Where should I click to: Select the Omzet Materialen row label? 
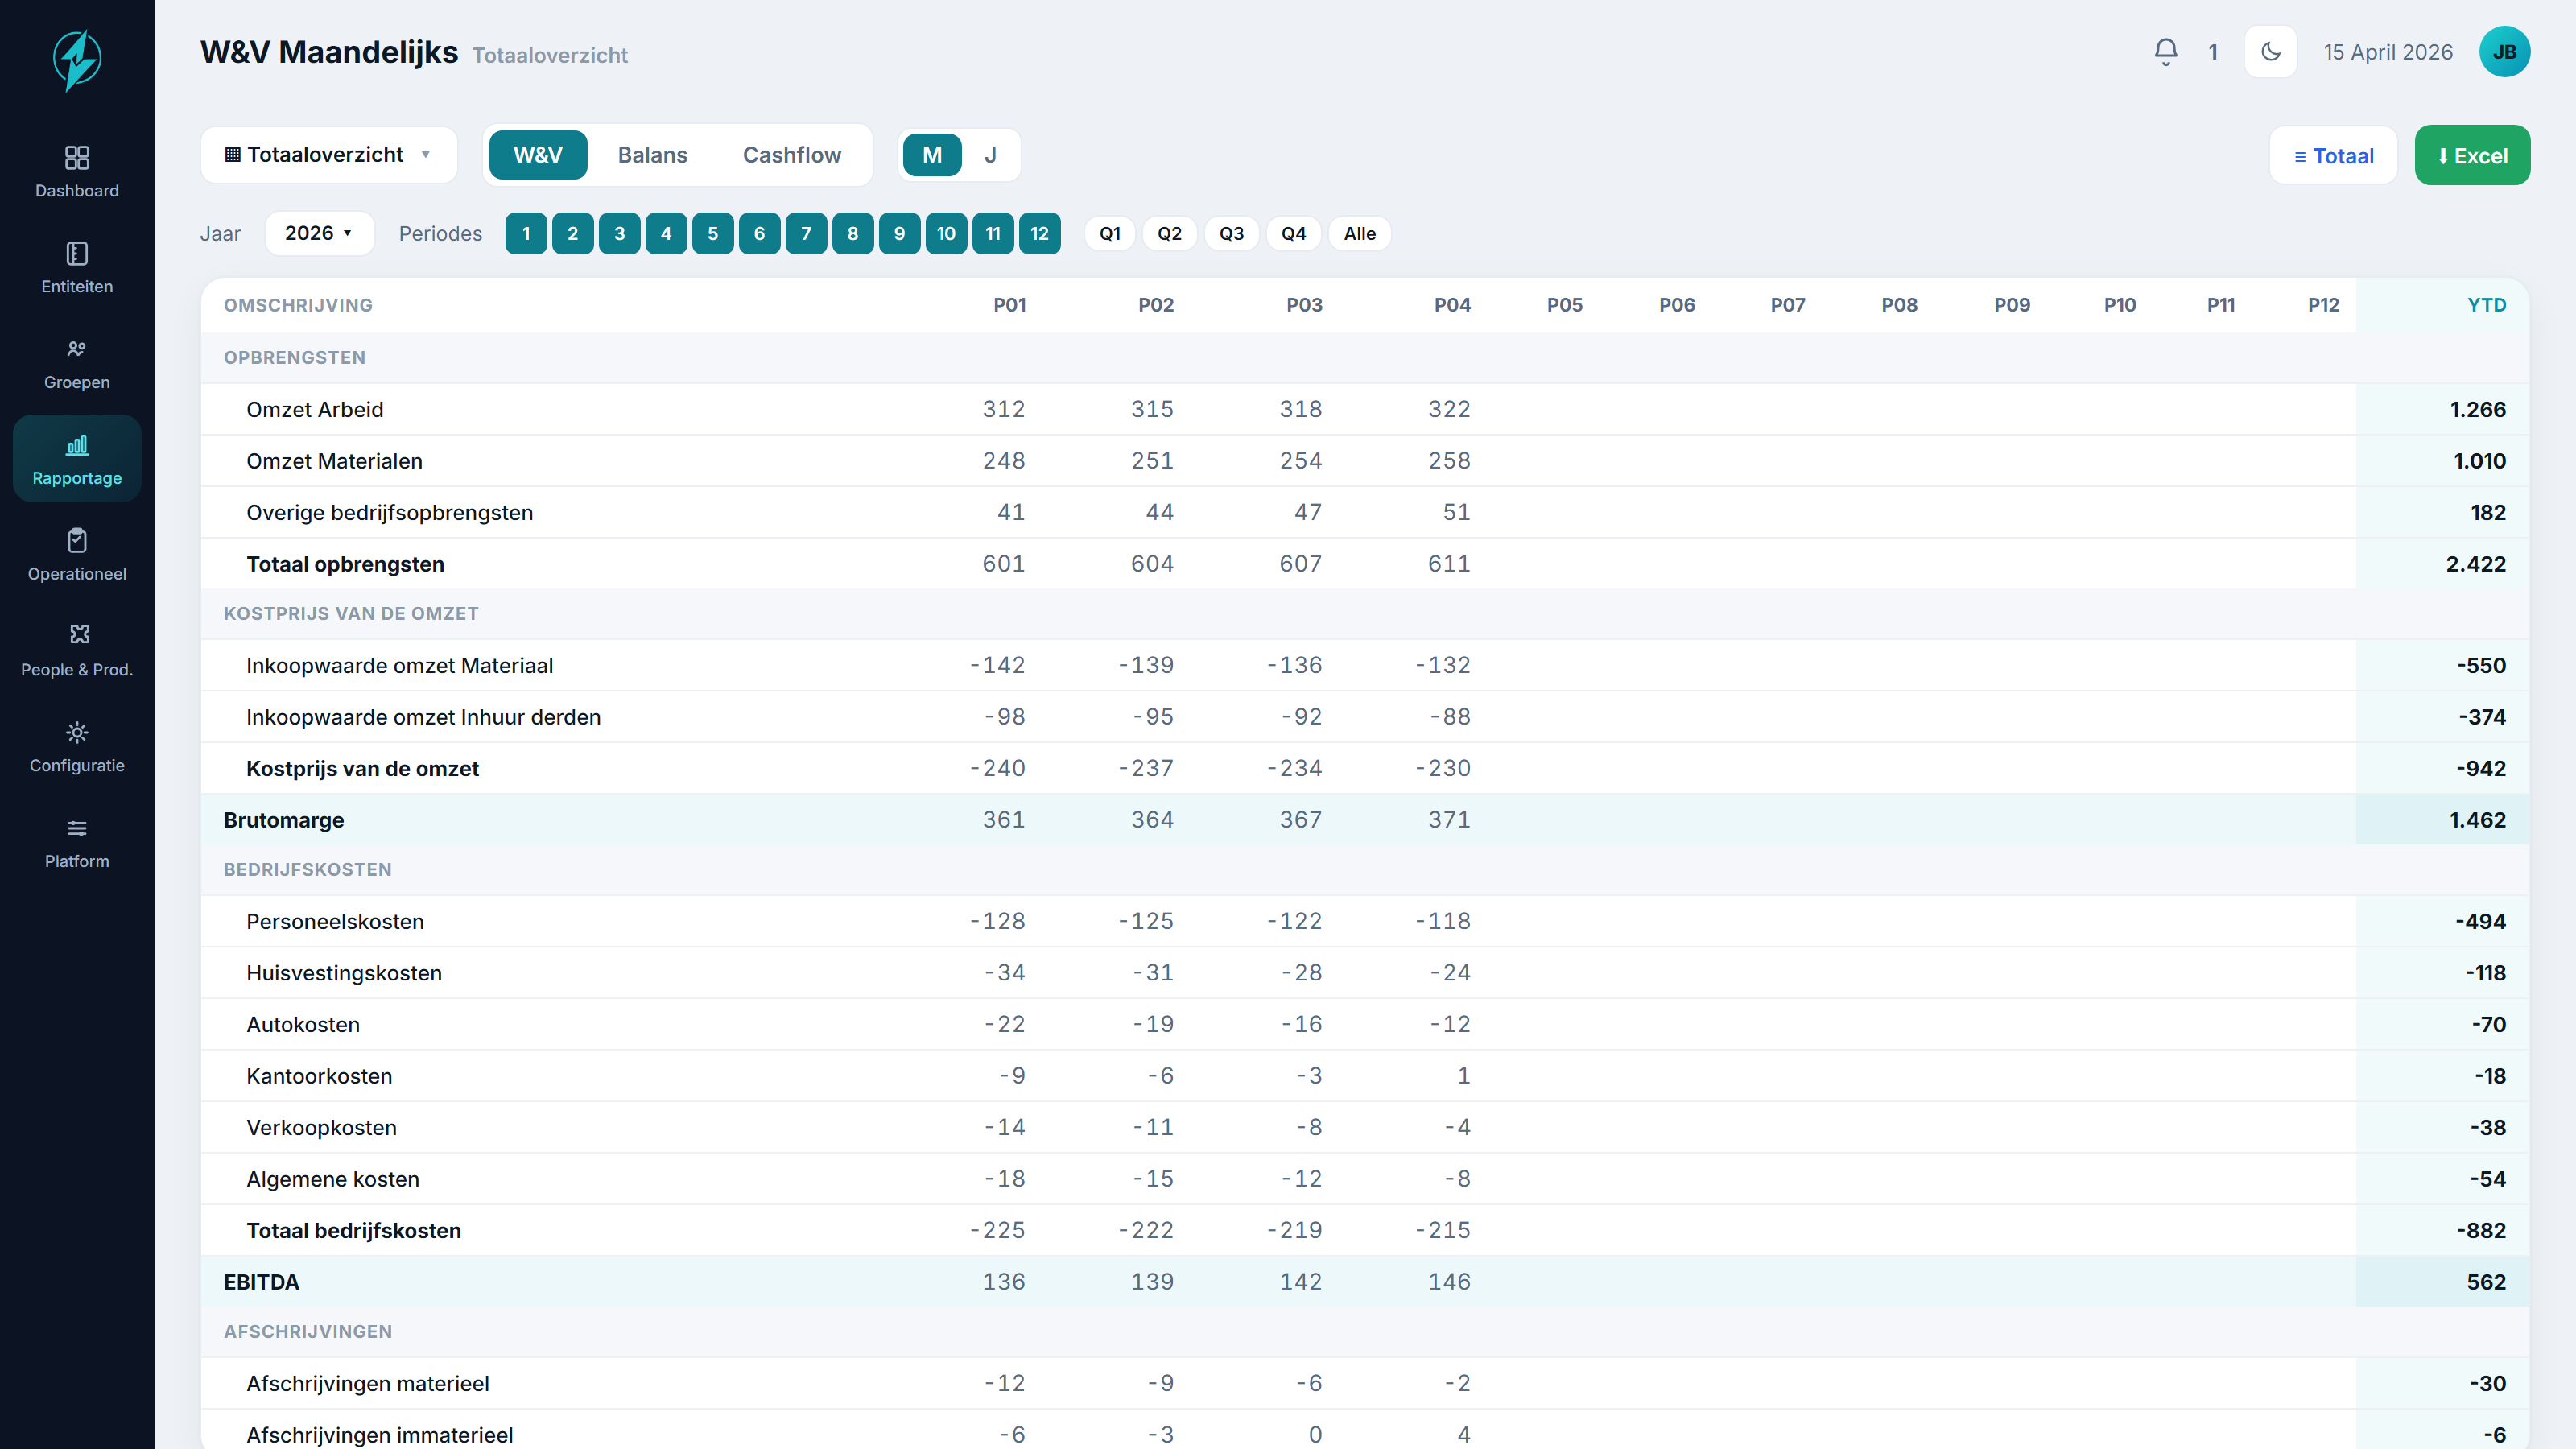click(x=334, y=461)
